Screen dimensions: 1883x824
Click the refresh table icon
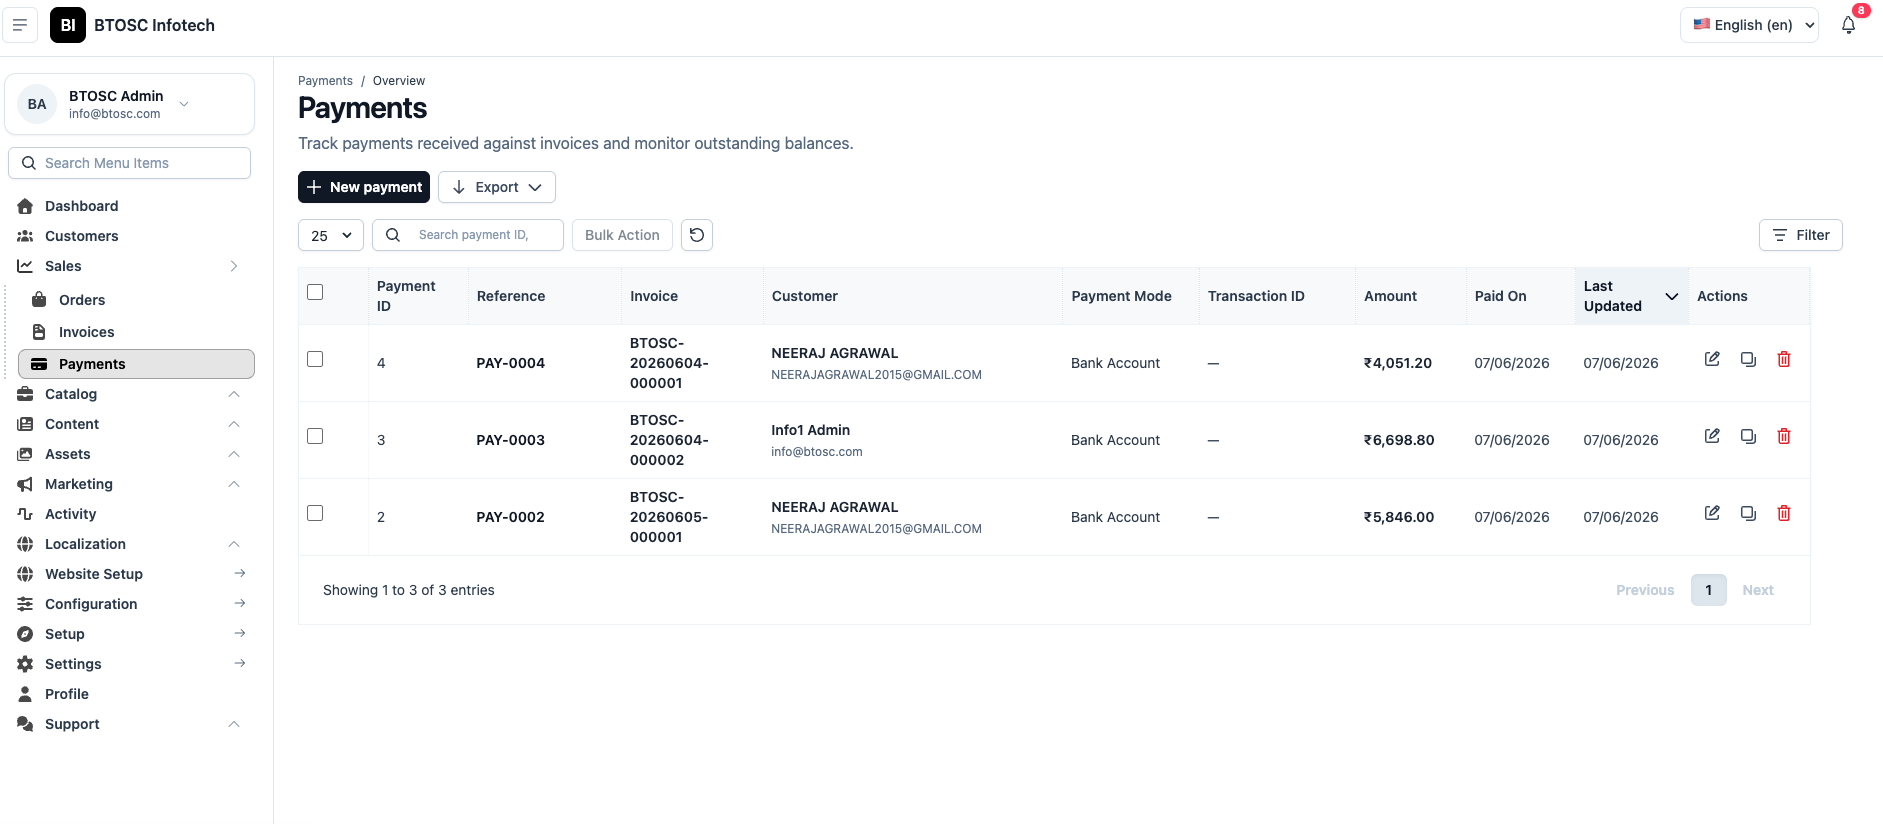(697, 235)
